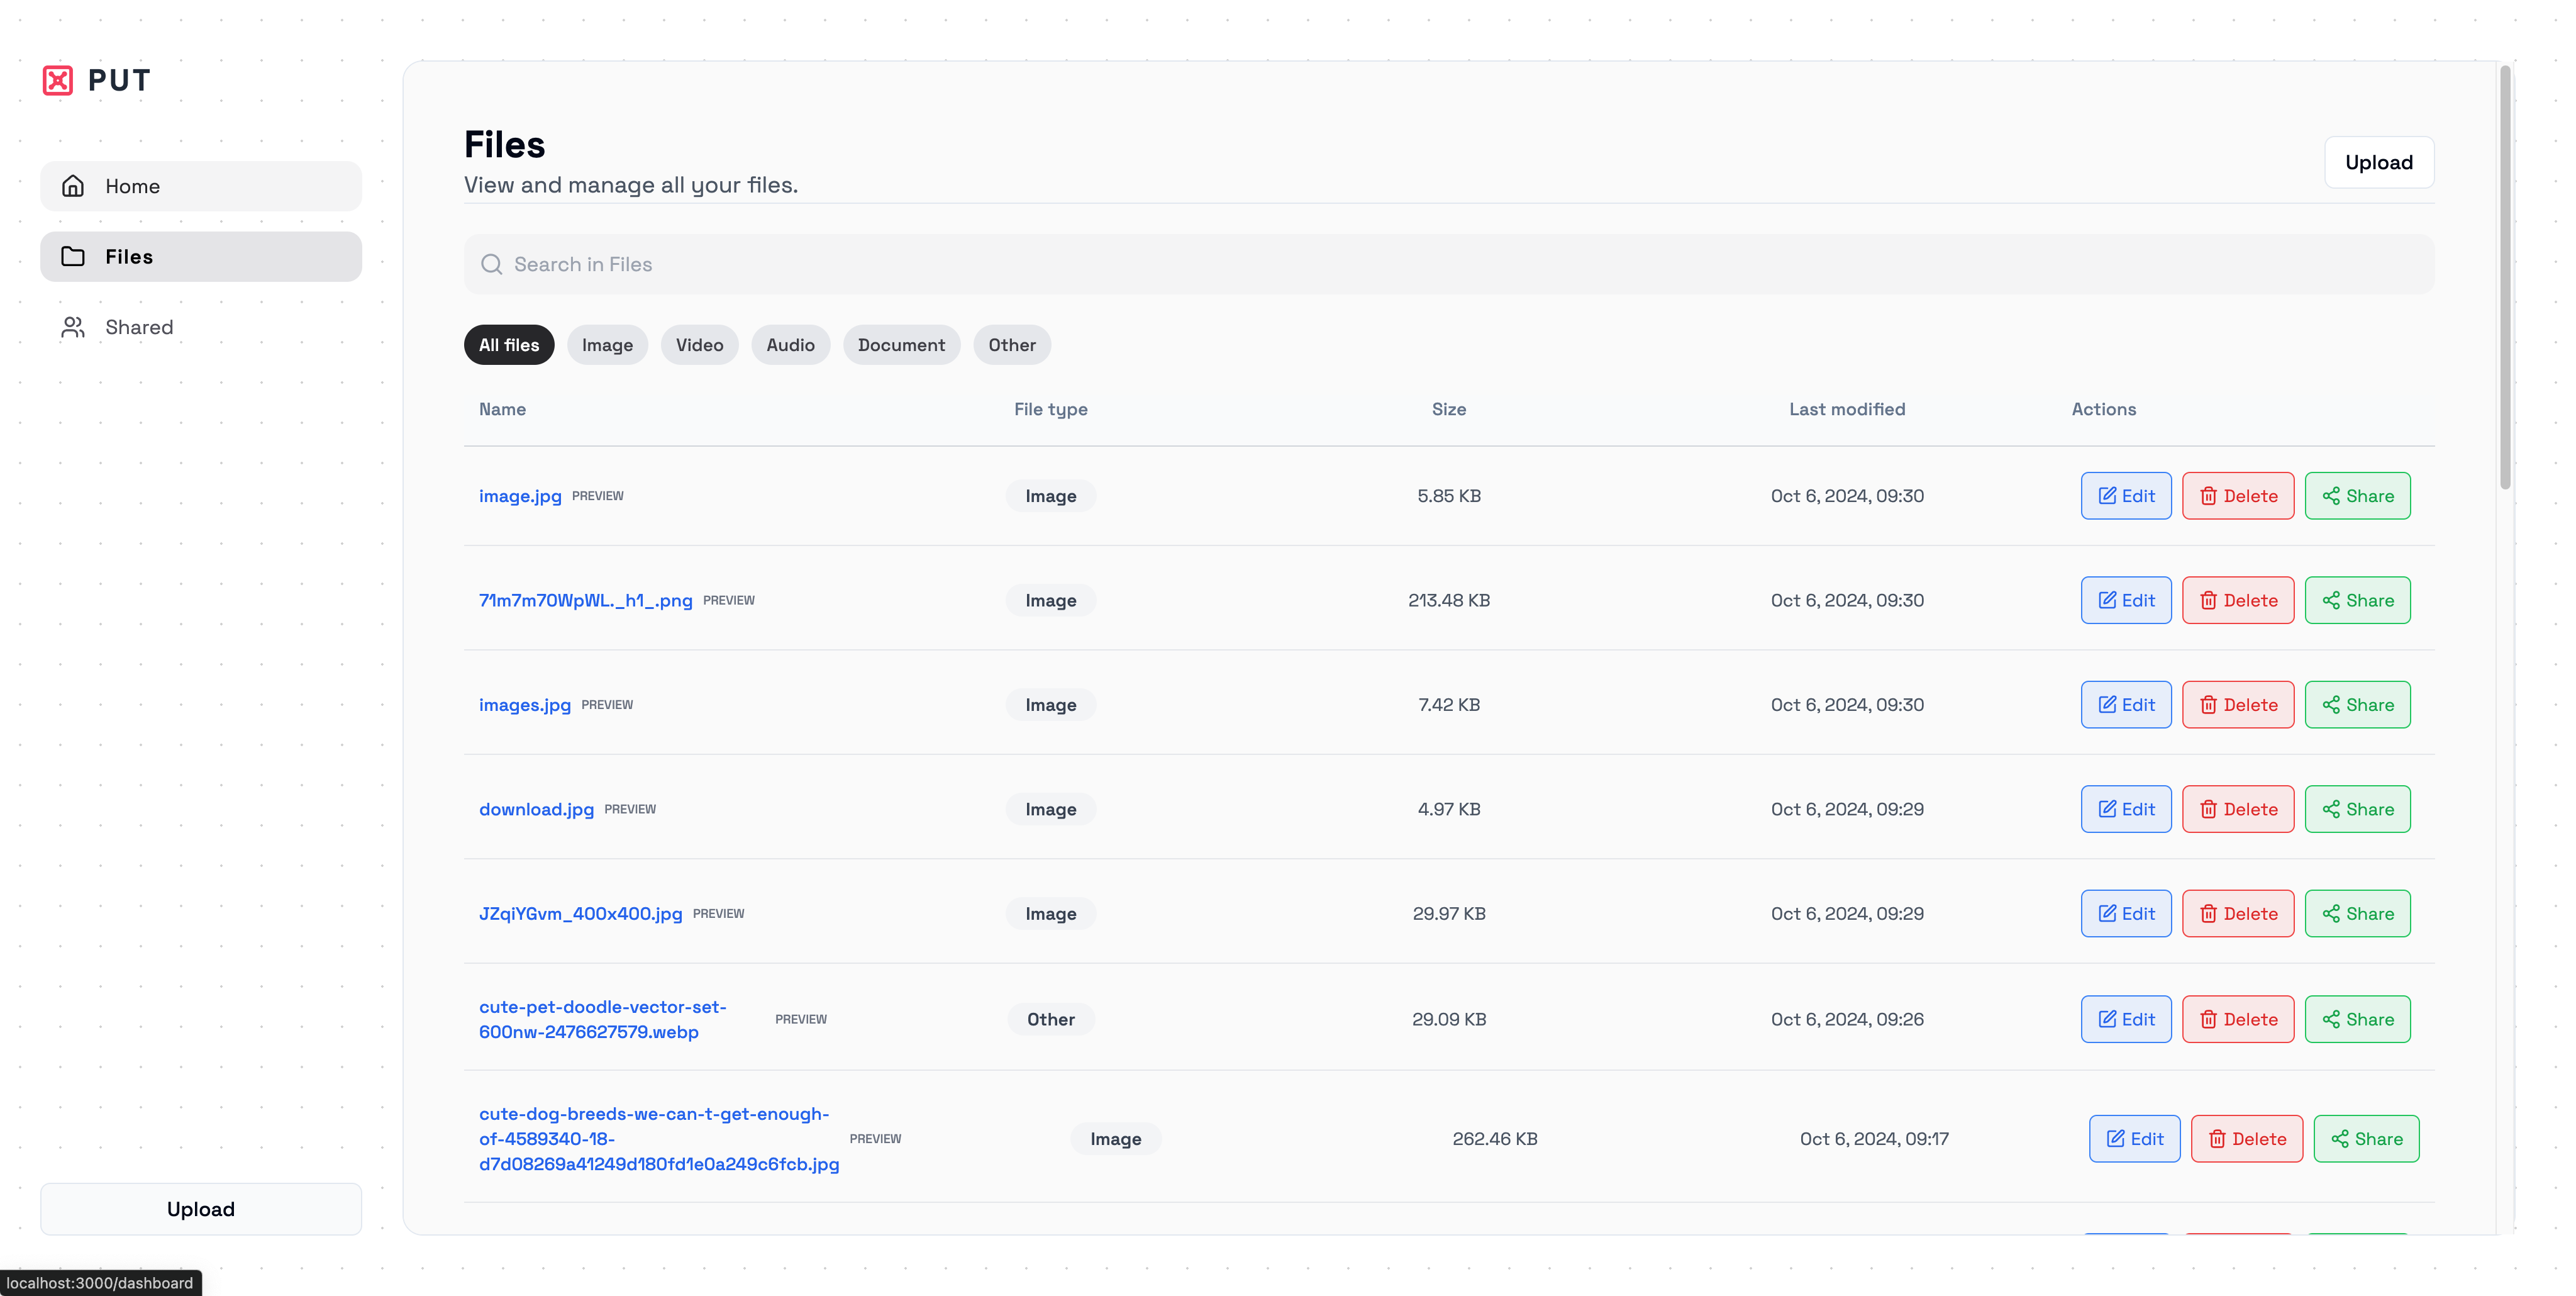Open the image.jpg file link
This screenshot has width=2576, height=1296.
pos(520,496)
